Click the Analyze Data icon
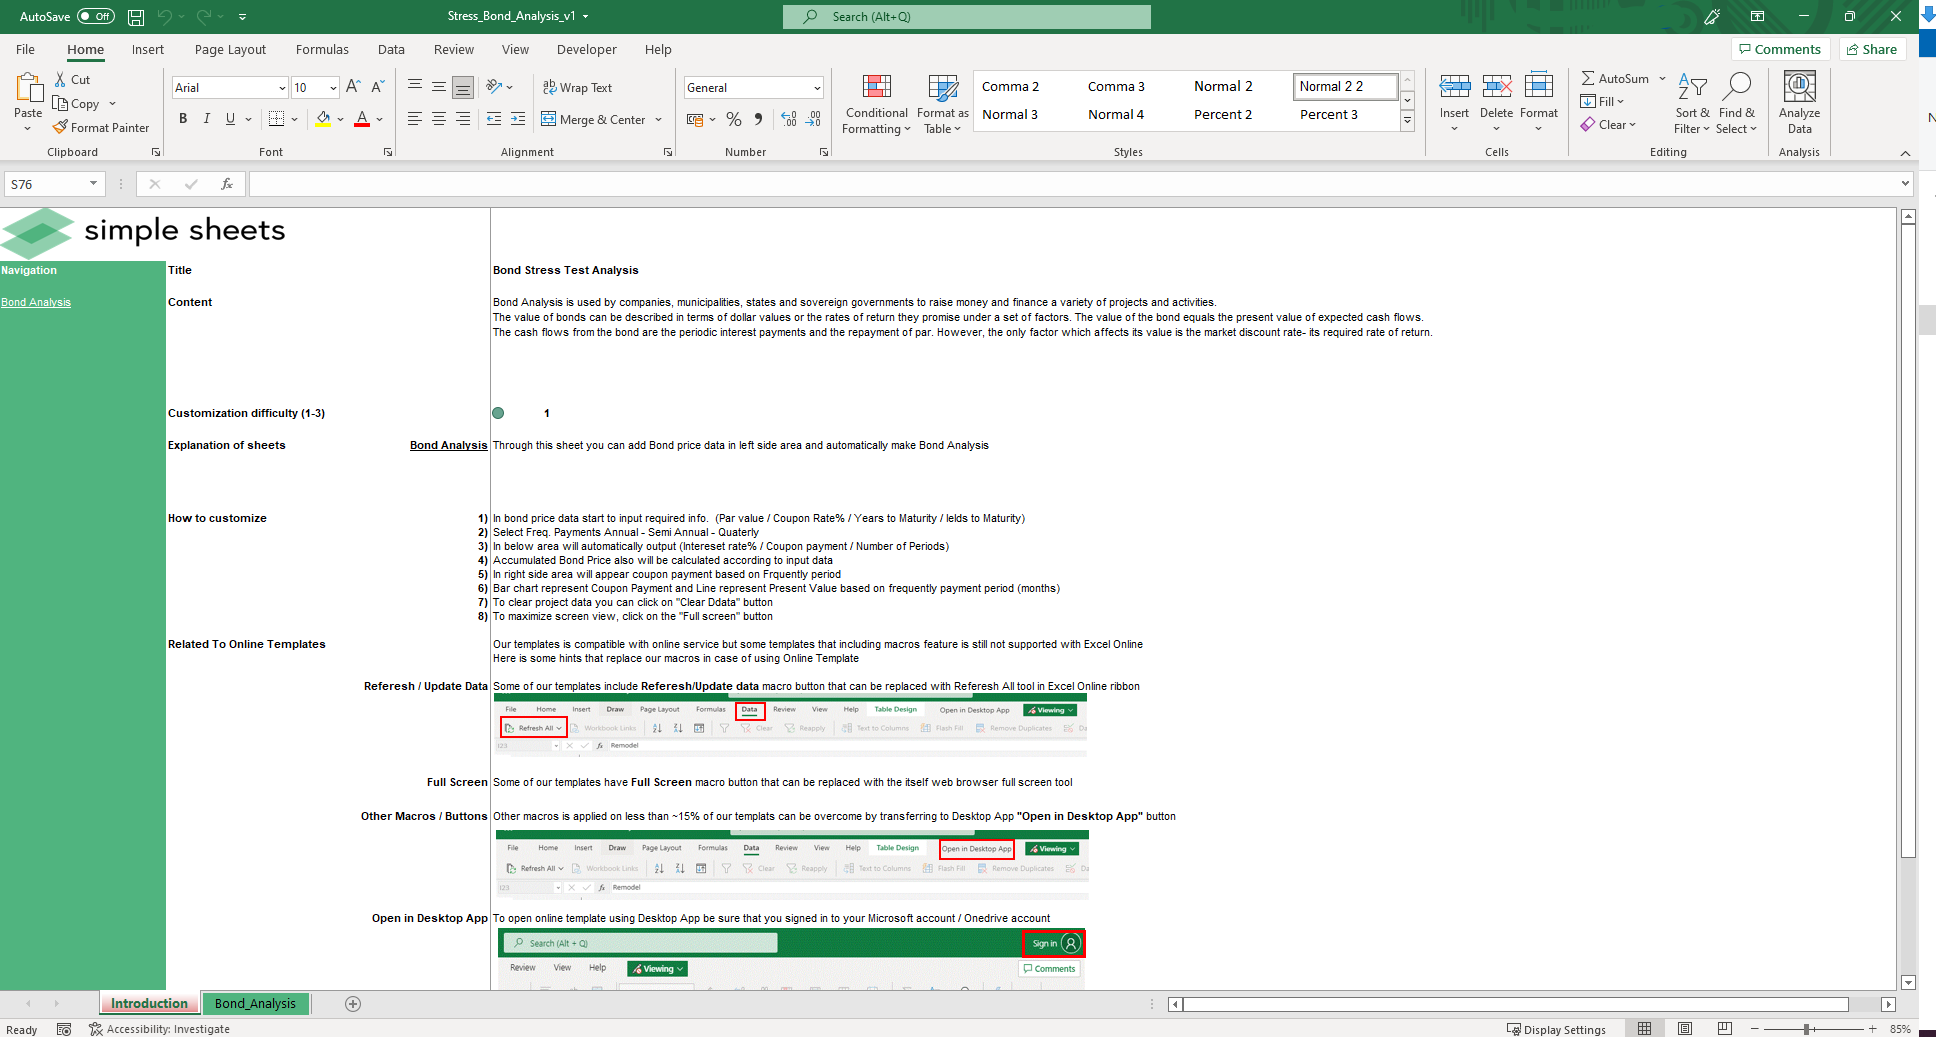 (x=1800, y=87)
